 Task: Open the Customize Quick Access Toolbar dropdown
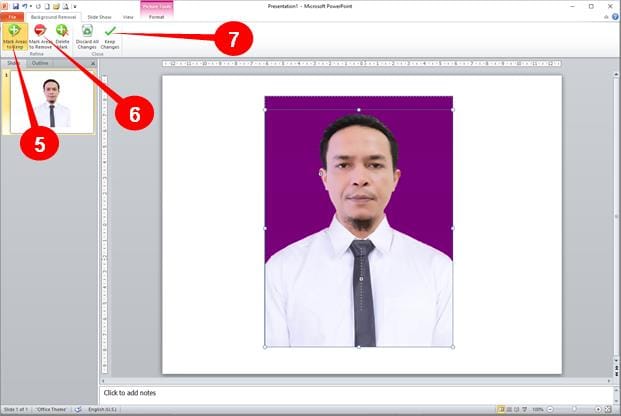[x=75, y=6]
